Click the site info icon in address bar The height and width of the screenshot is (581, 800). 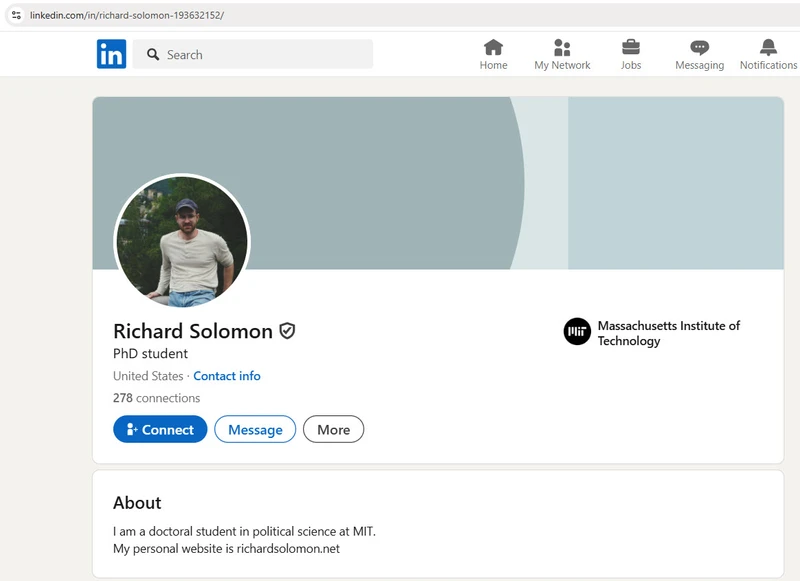[x=16, y=15]
